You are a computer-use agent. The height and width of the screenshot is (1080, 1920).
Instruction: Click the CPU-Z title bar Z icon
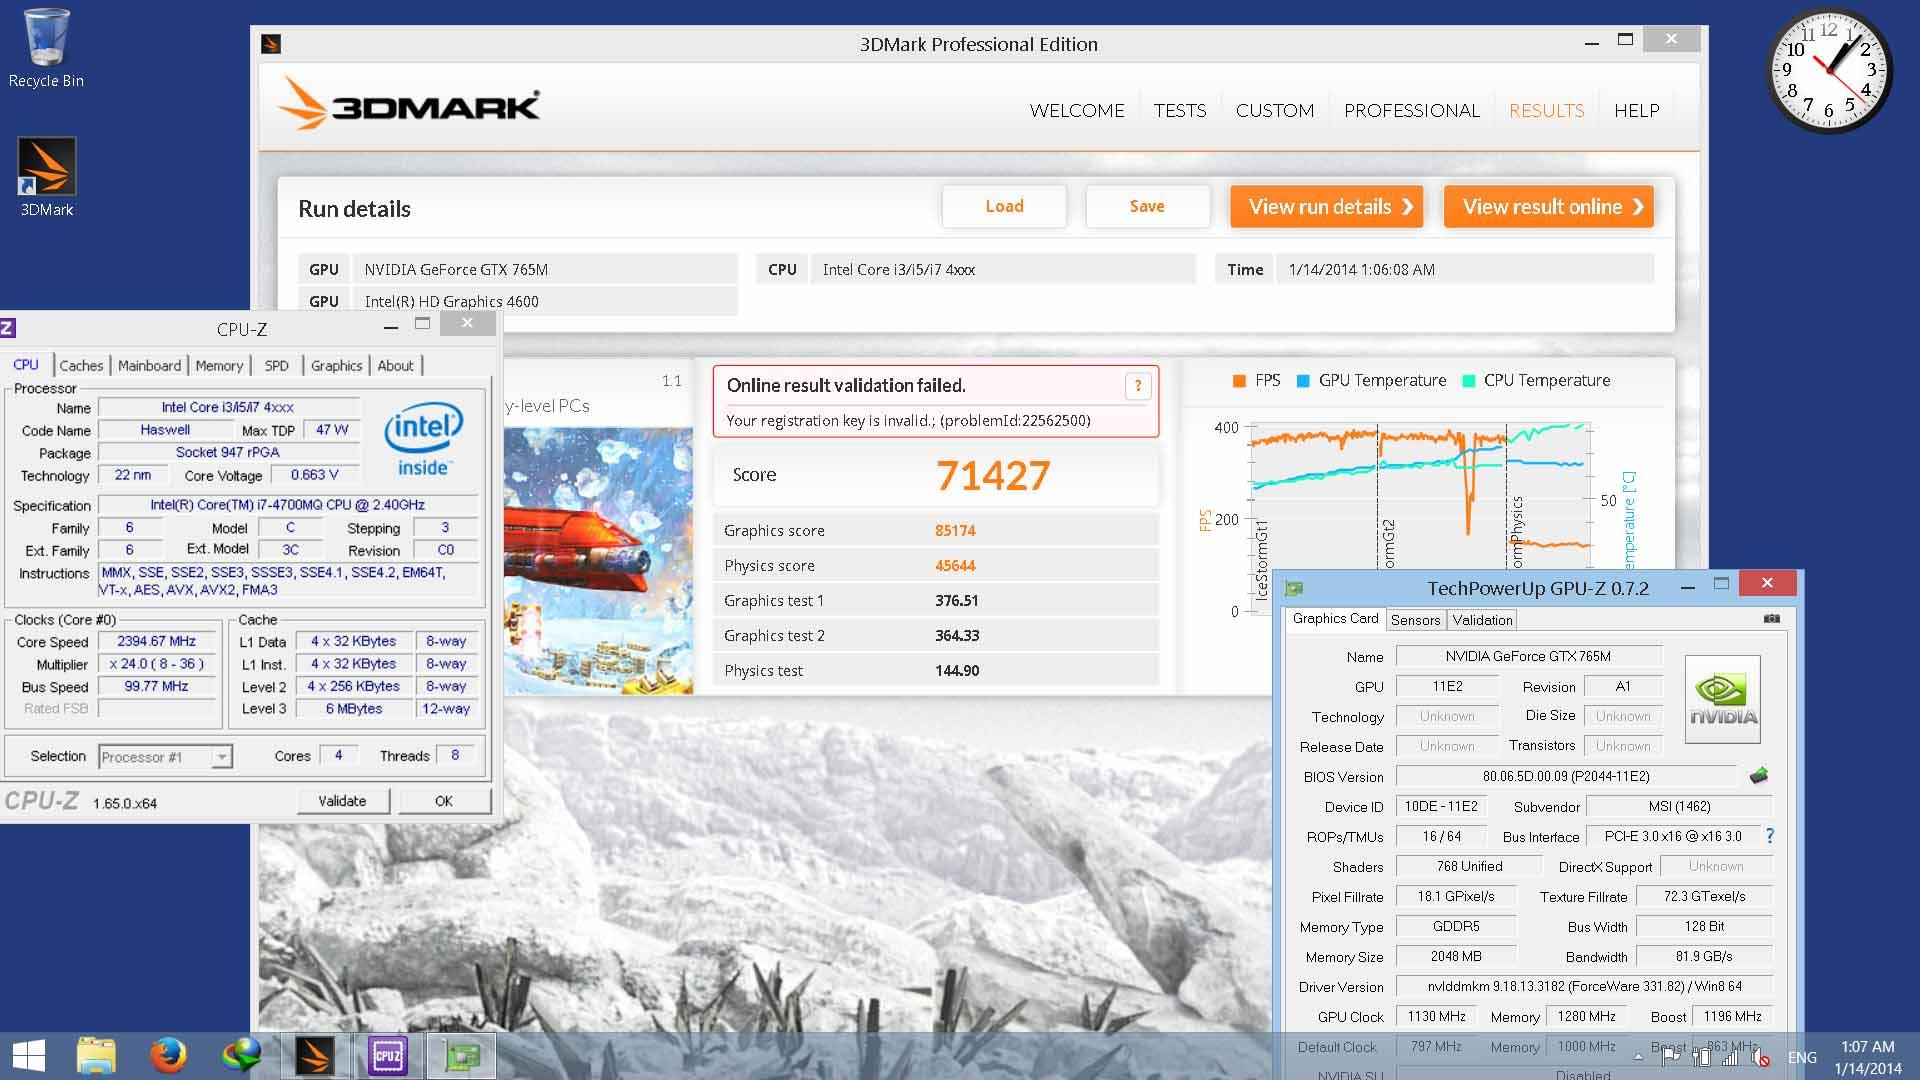8,328
